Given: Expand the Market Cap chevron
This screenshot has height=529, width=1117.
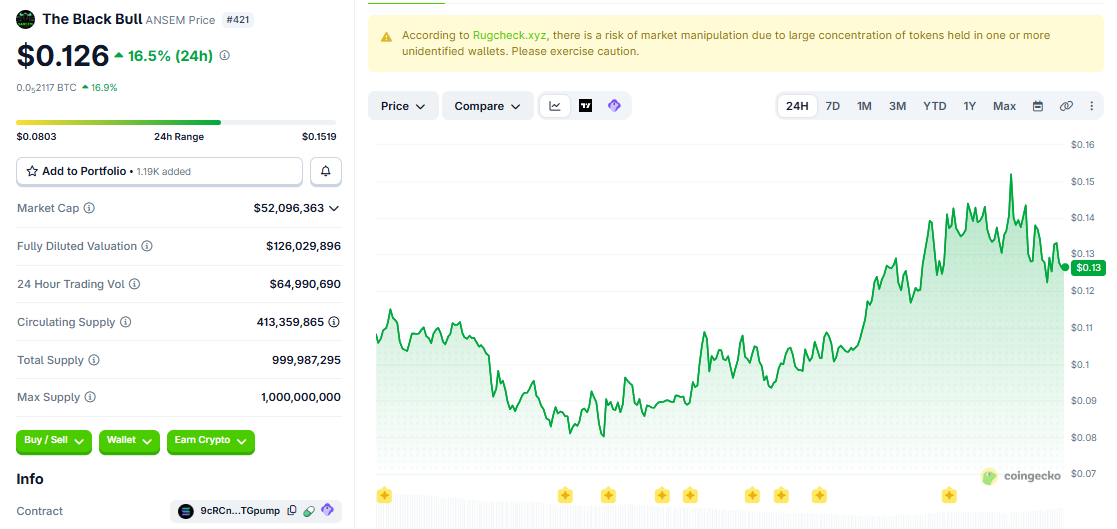Looking at the screenshot, I should [334, 209].
